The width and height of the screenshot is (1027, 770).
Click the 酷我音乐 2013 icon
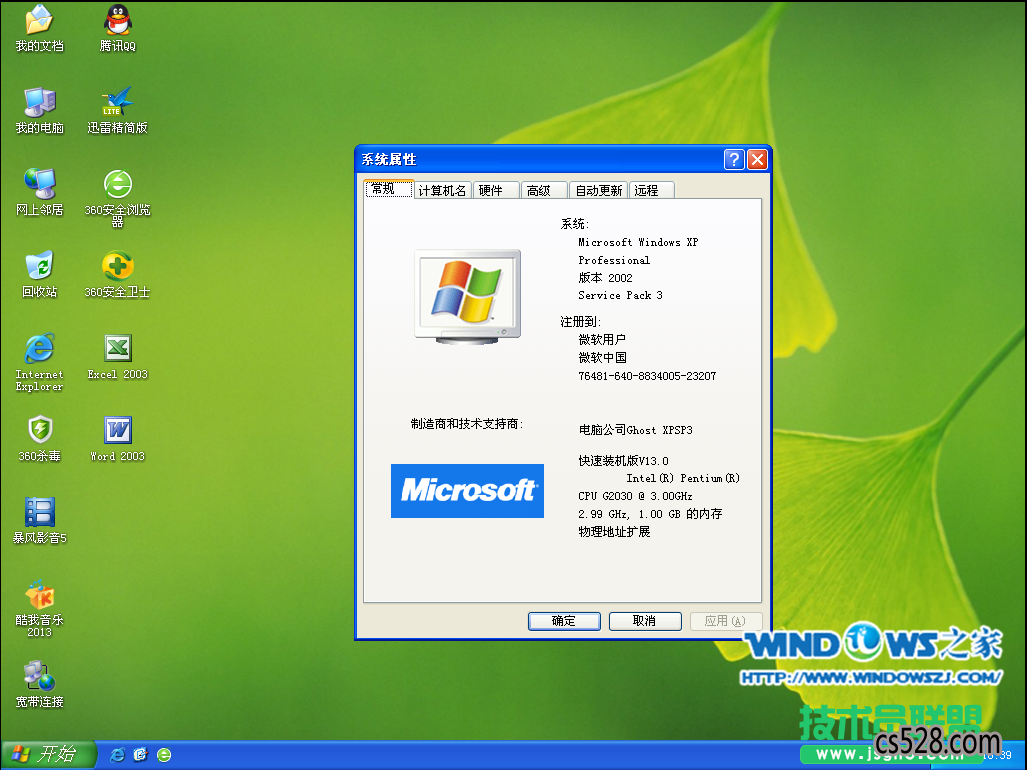pyautogui.click(x=39, y=608)
